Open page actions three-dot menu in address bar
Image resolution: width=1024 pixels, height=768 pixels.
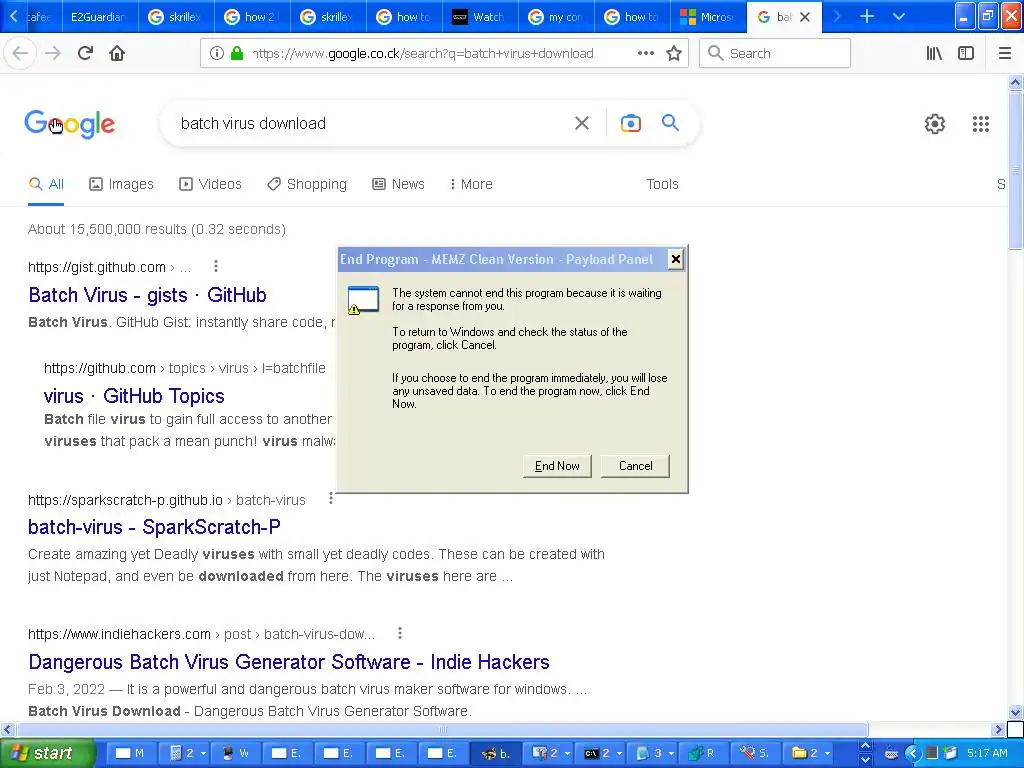point(645,54)
